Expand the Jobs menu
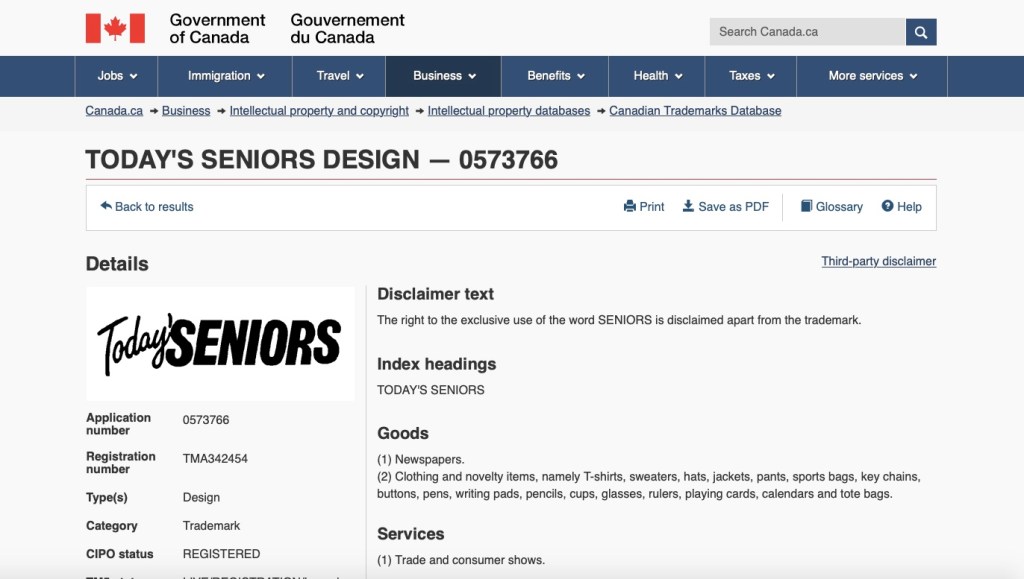1024x579 pixels. pos(118,76)
